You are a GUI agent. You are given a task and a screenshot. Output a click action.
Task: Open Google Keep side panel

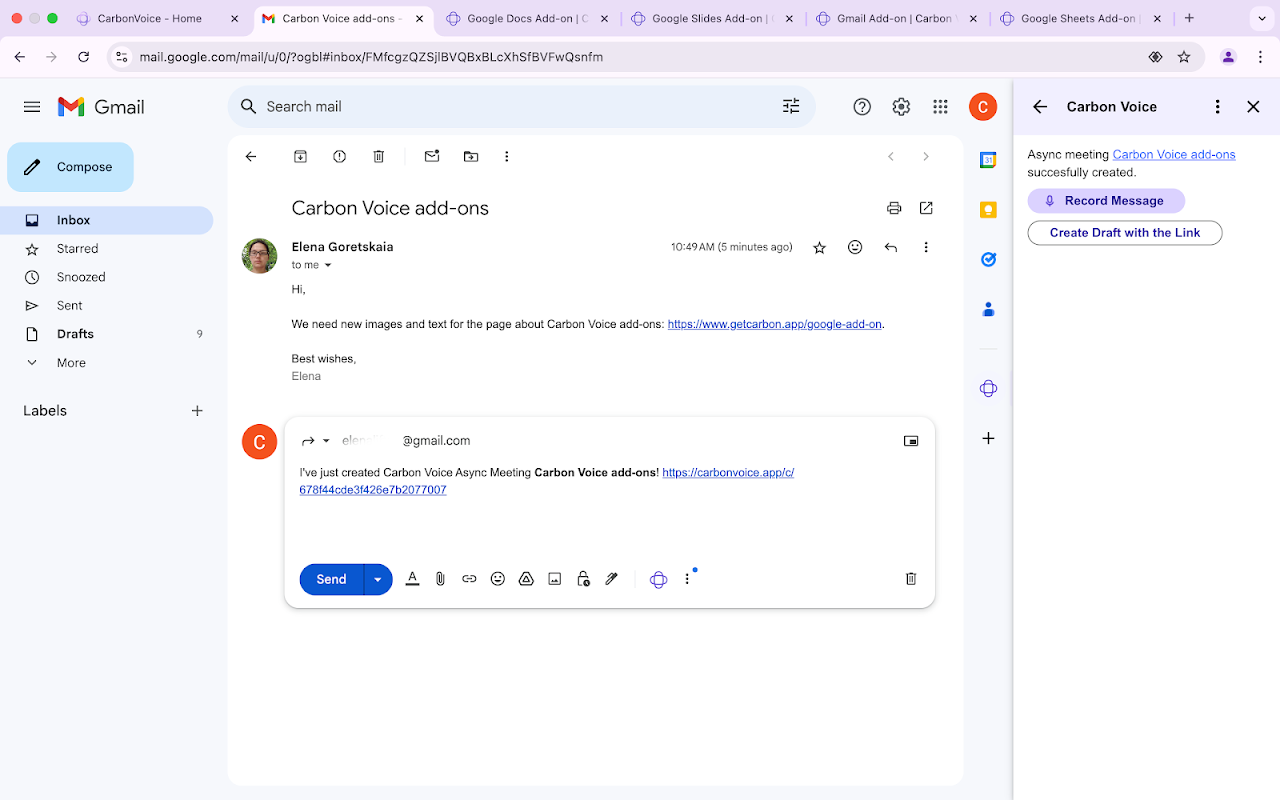click(x=988, y=210)
